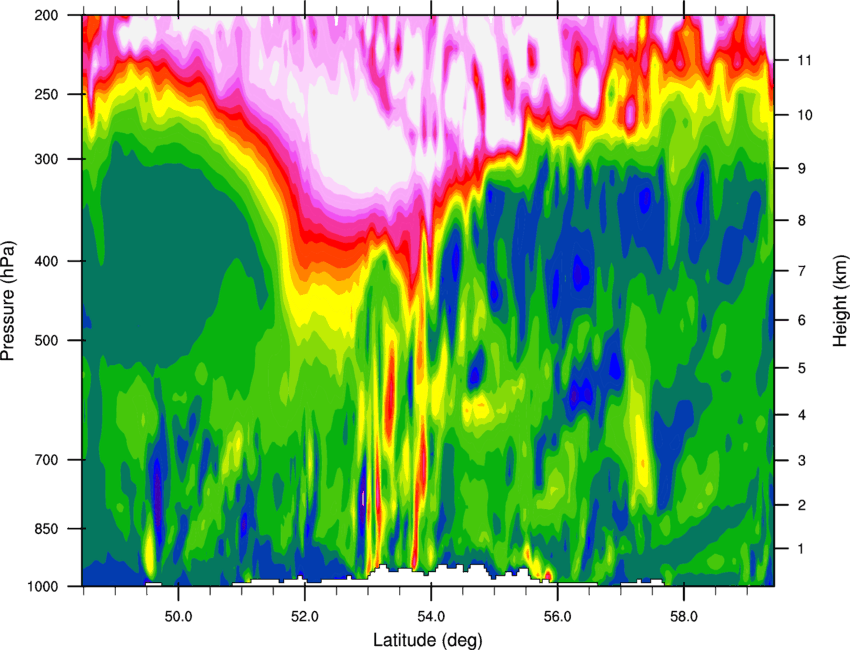
Task: Click the 3 km height label
Action: 802,460
